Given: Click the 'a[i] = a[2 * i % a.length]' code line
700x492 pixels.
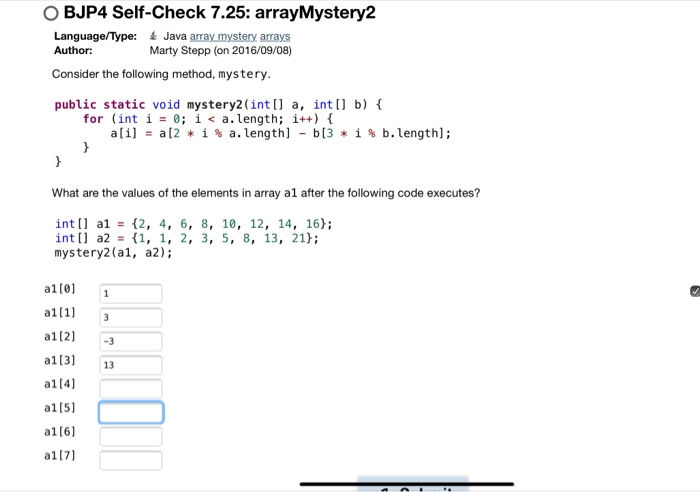Looking at the screenshot, I should point(281,133).
